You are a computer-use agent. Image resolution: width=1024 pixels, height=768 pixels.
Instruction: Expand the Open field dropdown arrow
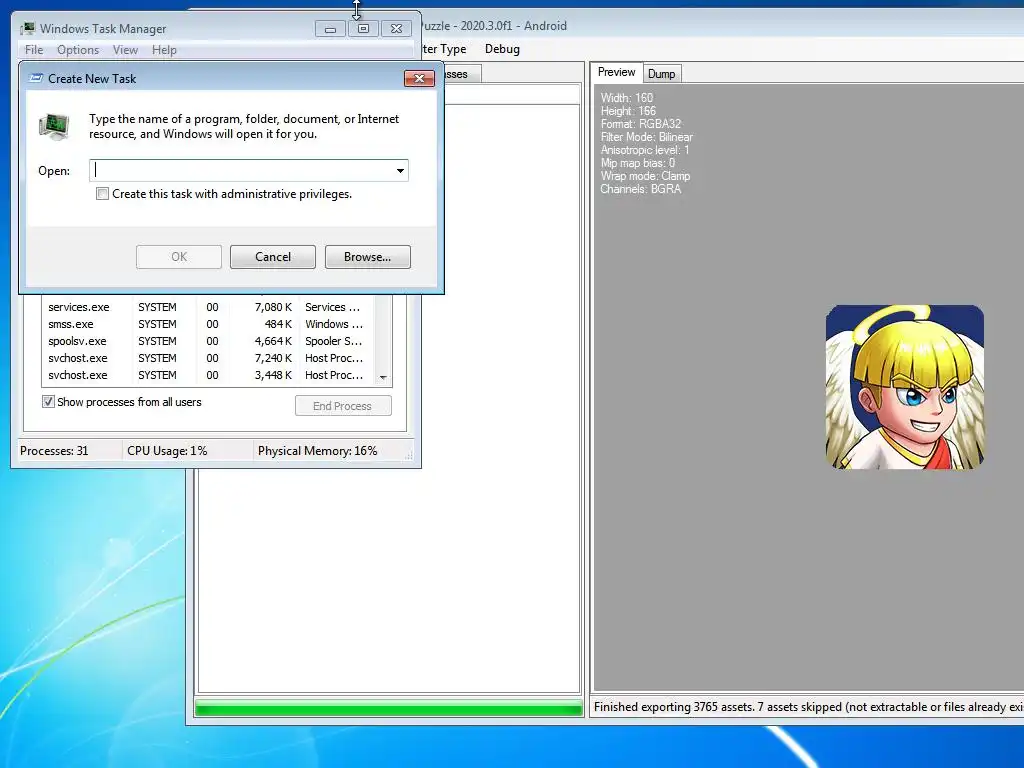coord(400,171)
